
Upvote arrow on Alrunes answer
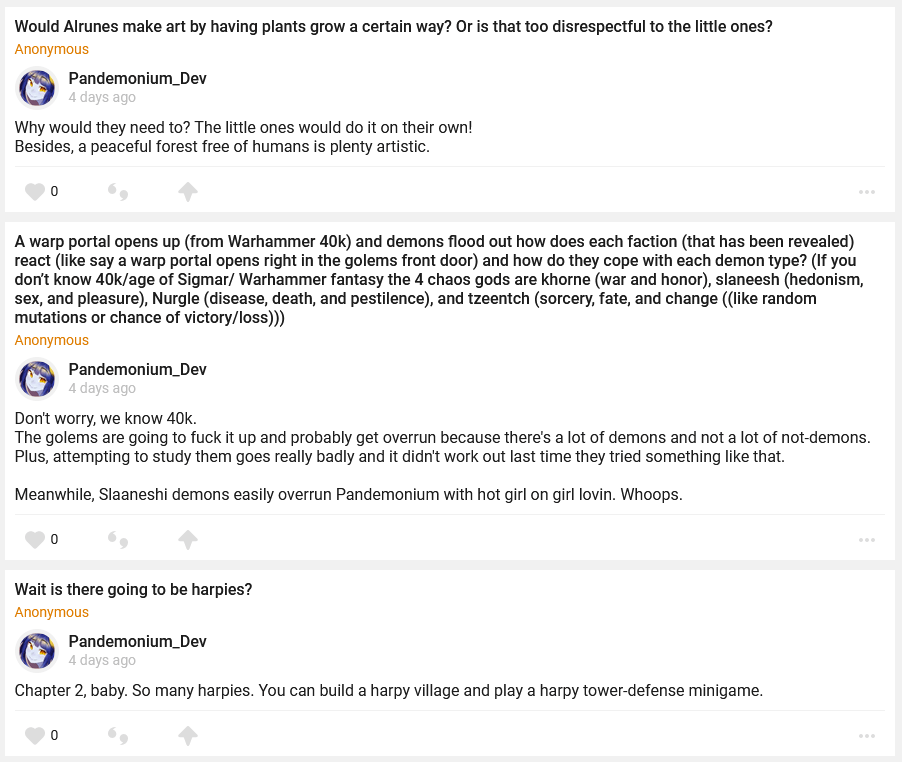(x=187, y=191)
